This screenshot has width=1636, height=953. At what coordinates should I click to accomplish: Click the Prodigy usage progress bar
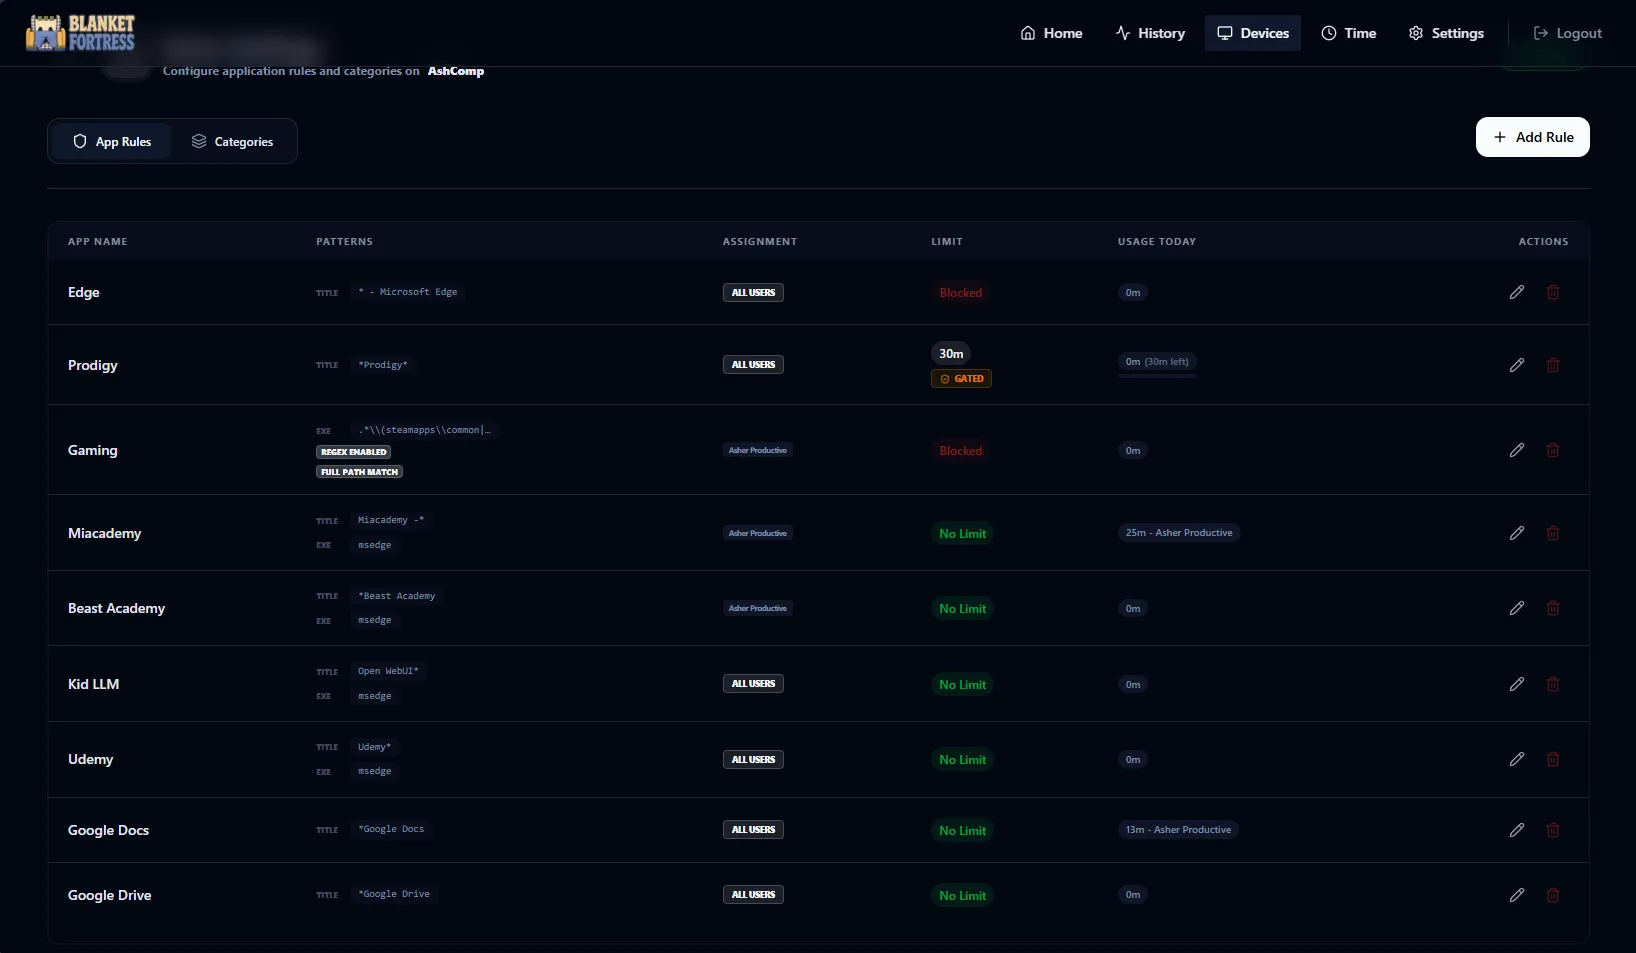coord(1157,376)
